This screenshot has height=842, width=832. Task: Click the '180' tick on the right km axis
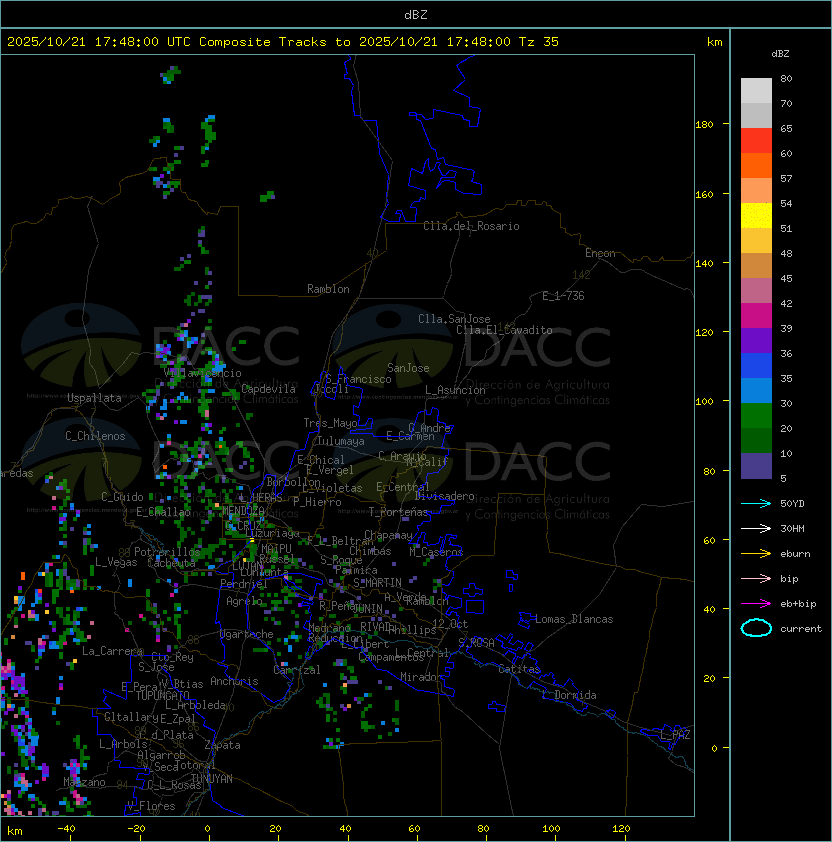pos(704,125)
